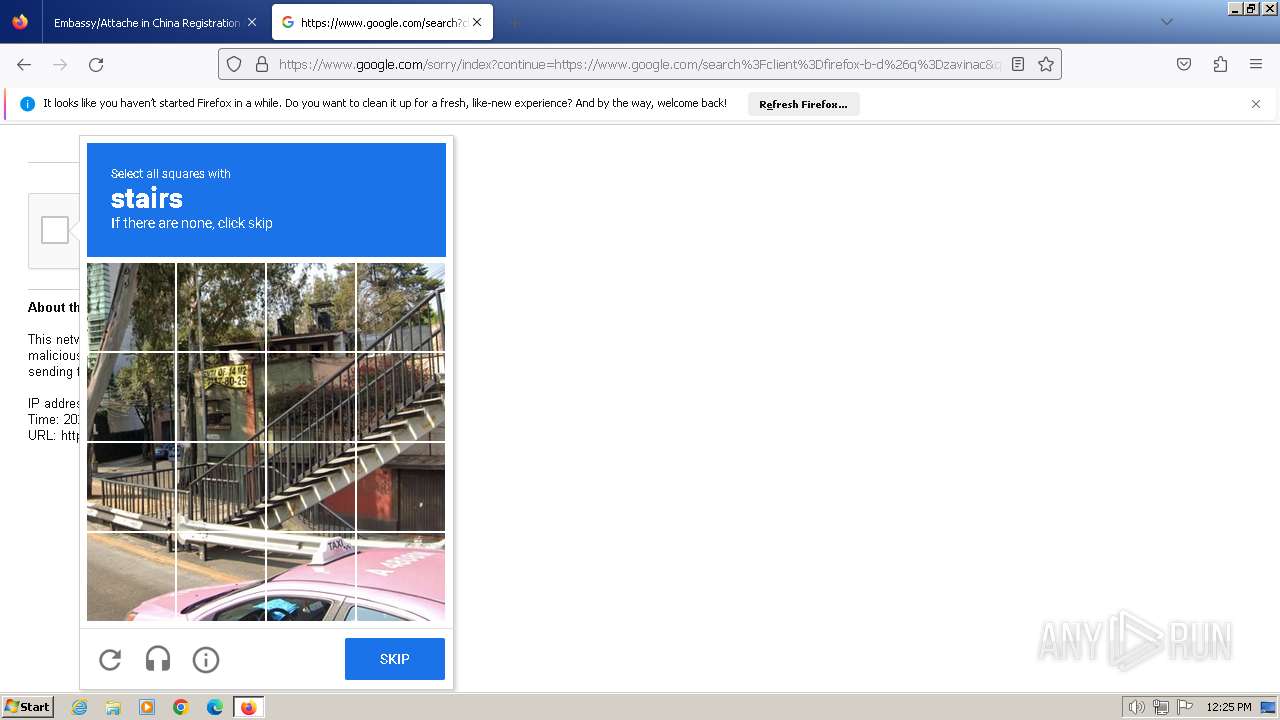Screen dimensions: 1280x720
Task: Open volume speaker icon in system tray
Action: click(1136, 707)
